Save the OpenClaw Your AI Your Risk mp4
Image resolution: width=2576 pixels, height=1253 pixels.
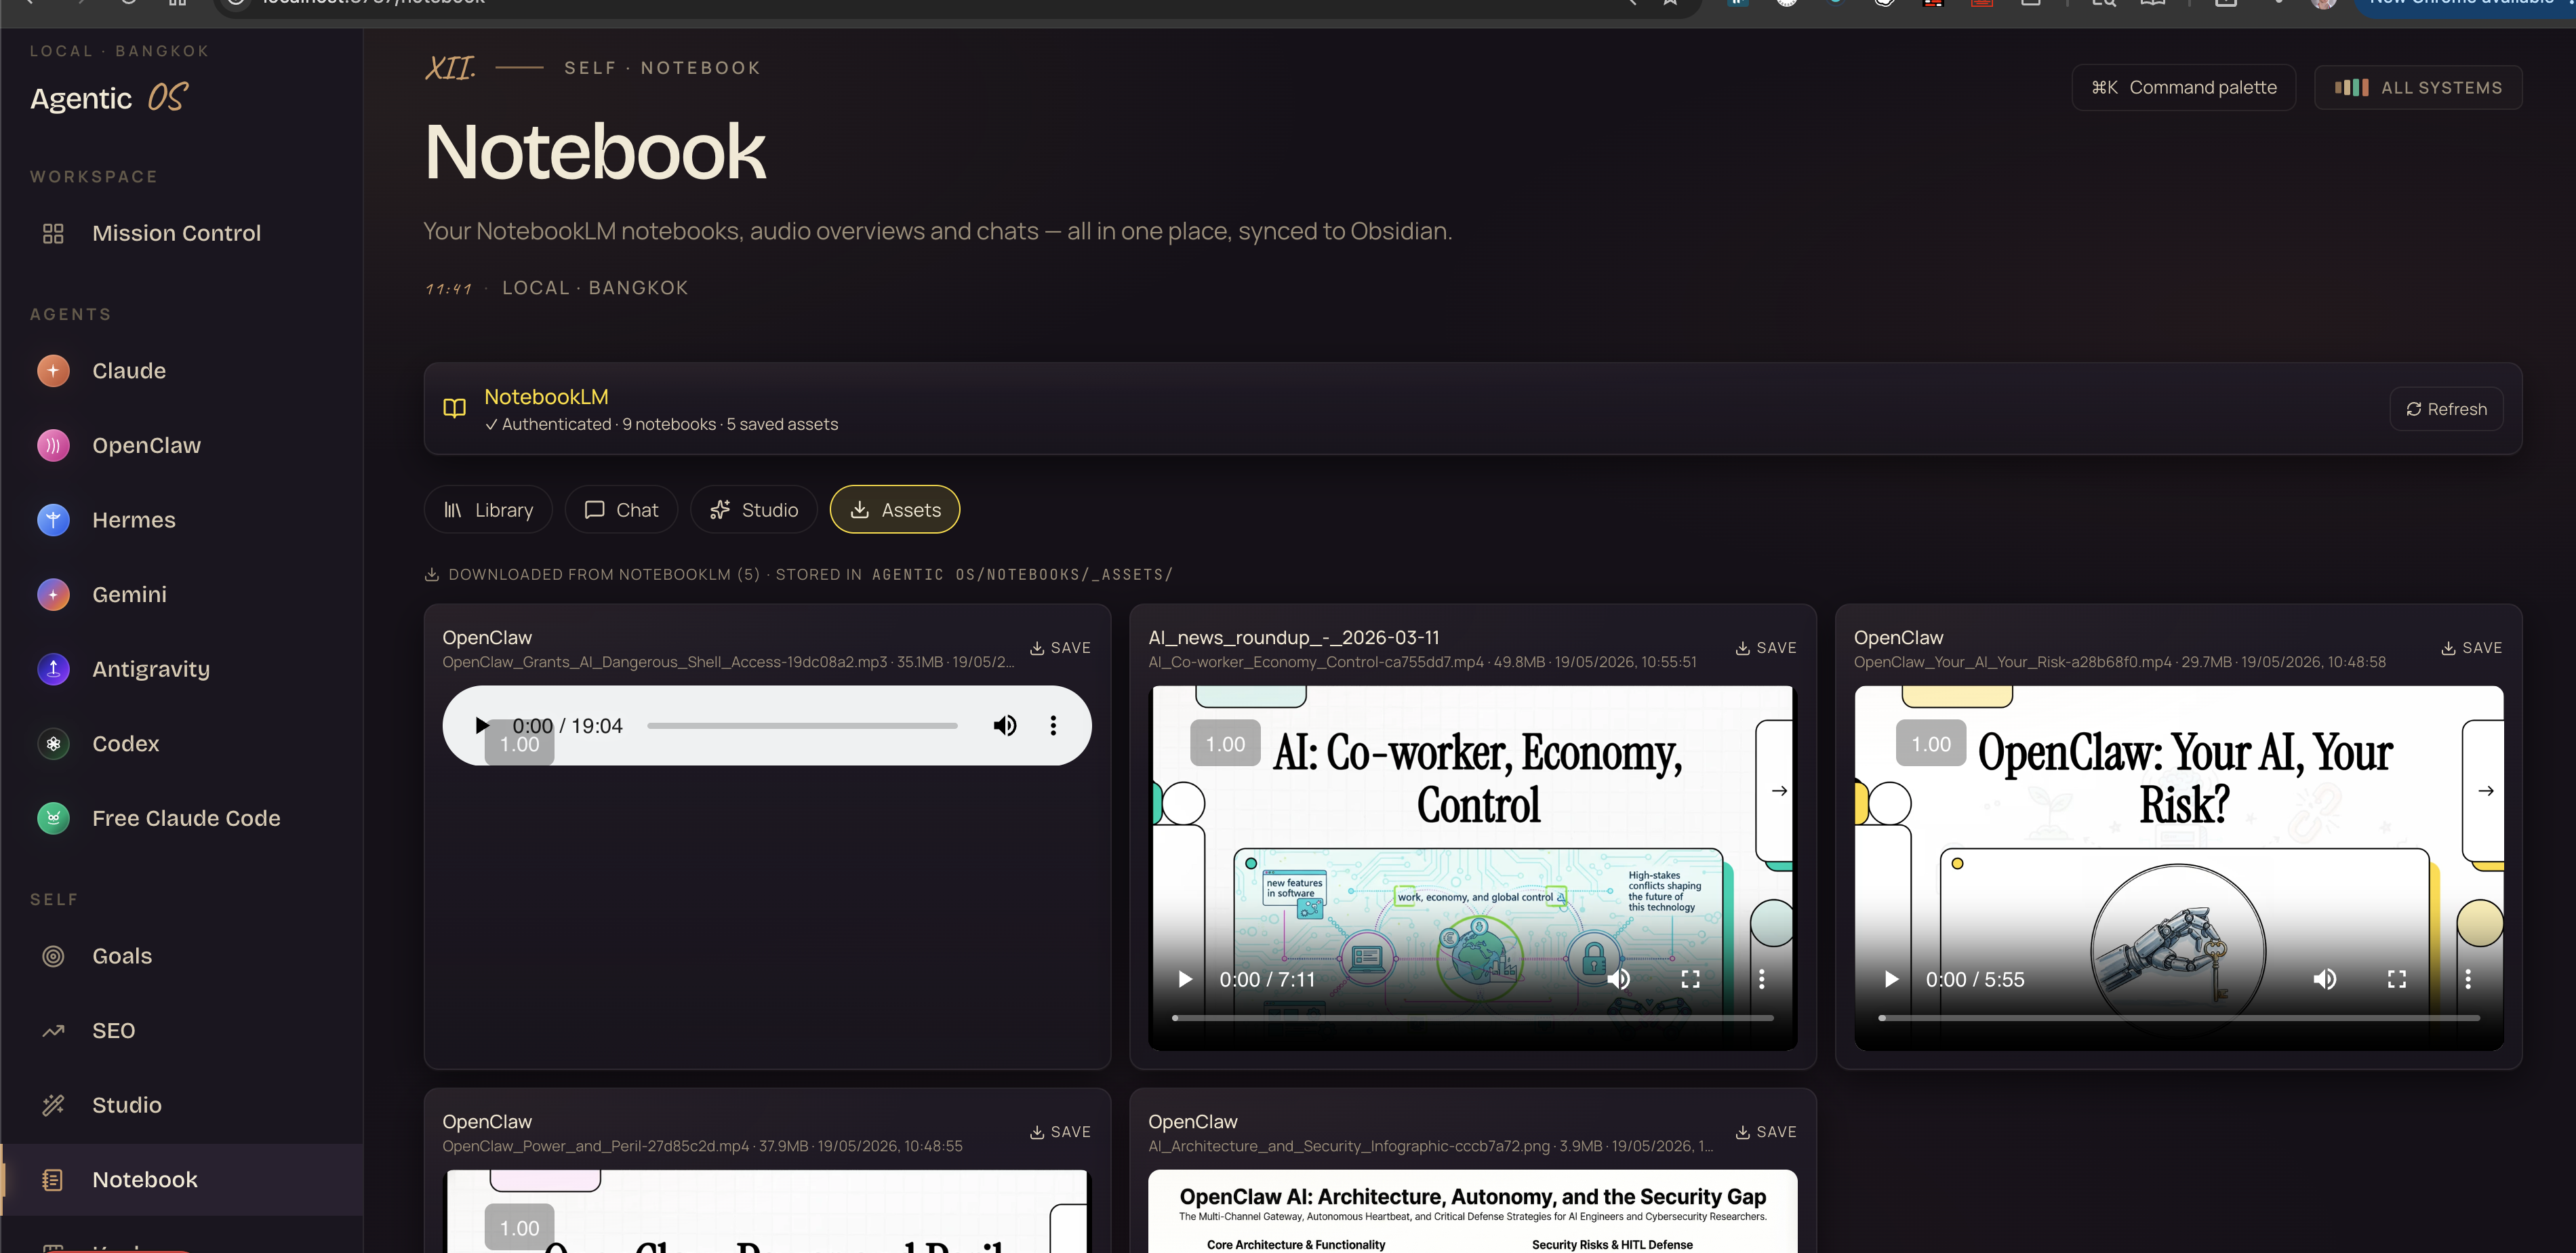2472,648
